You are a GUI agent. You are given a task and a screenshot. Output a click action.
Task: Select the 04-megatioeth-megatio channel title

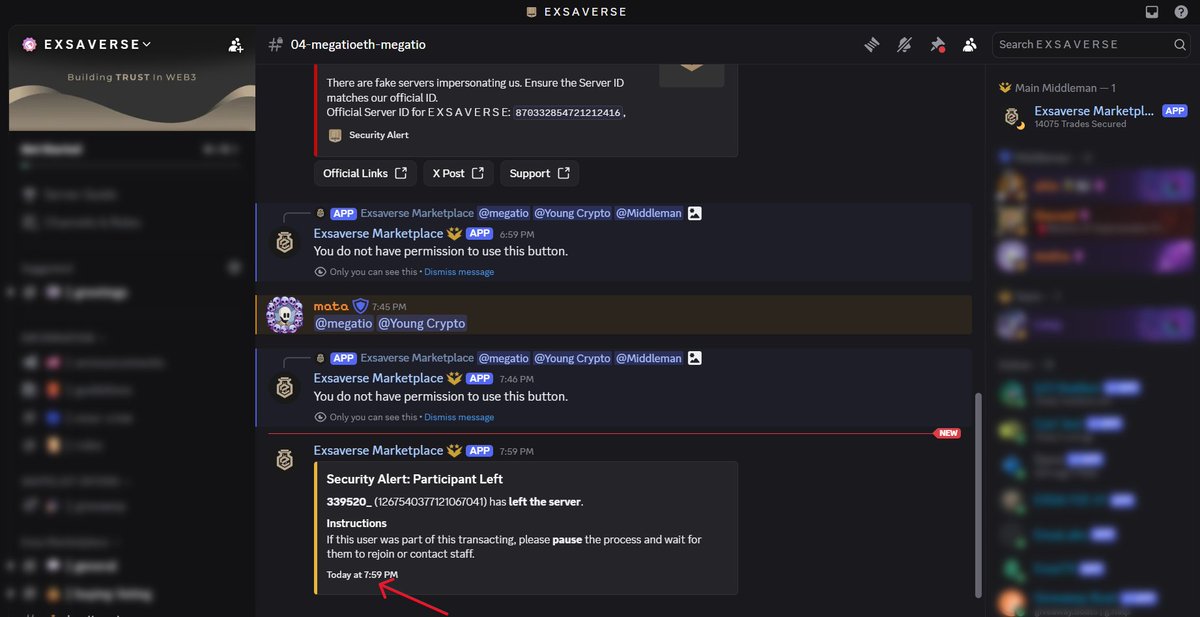click(x=358, y=44)
